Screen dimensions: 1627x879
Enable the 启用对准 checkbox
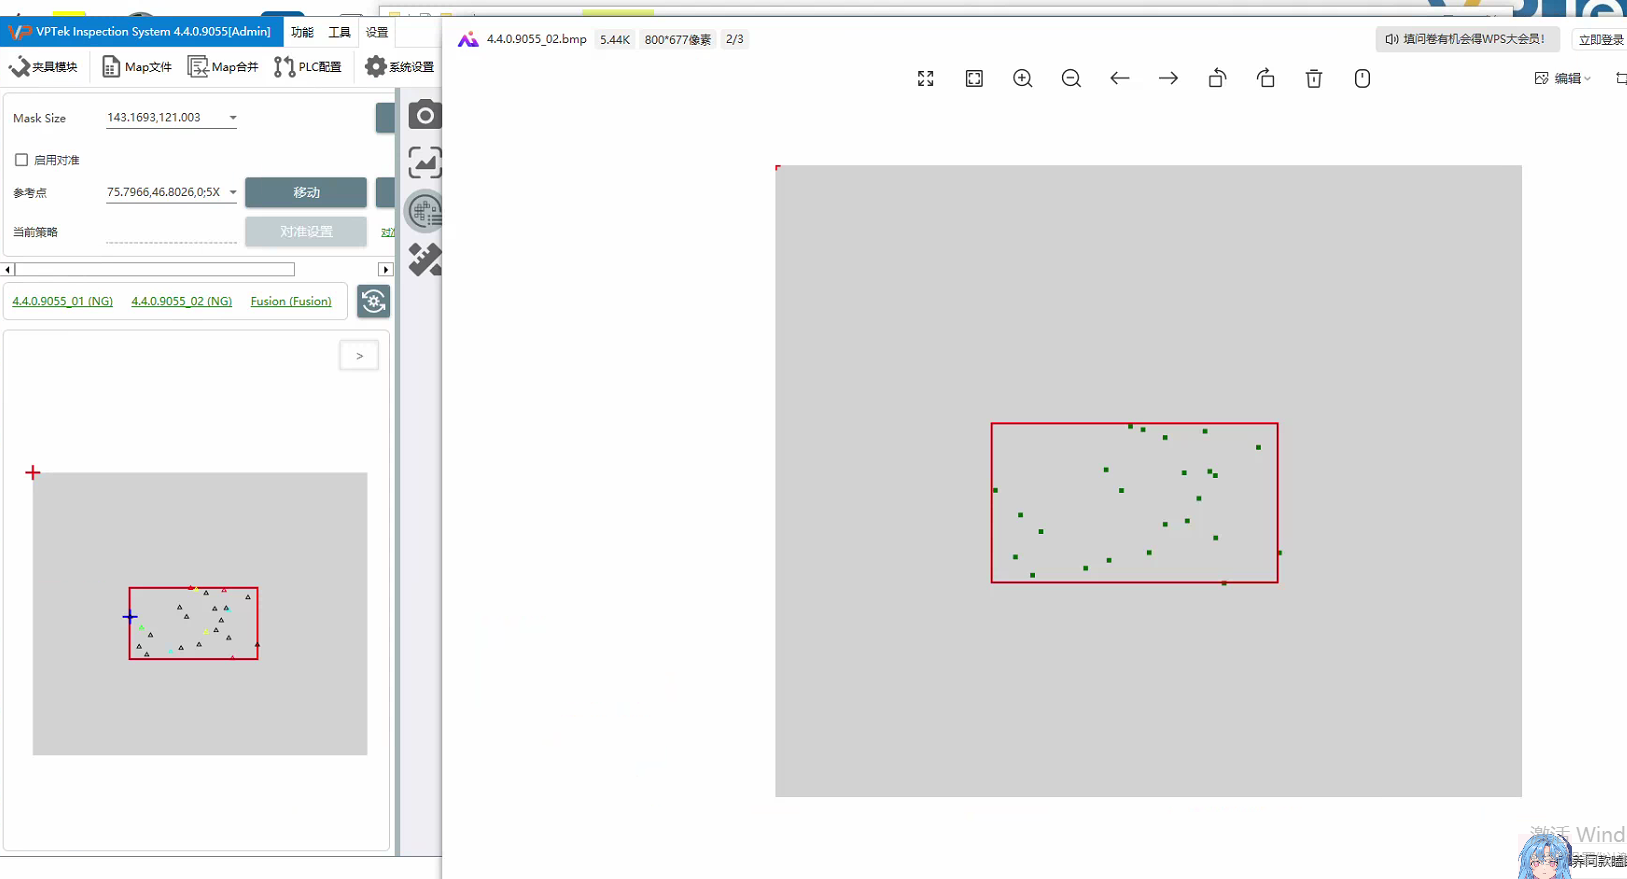click(22, 160)
